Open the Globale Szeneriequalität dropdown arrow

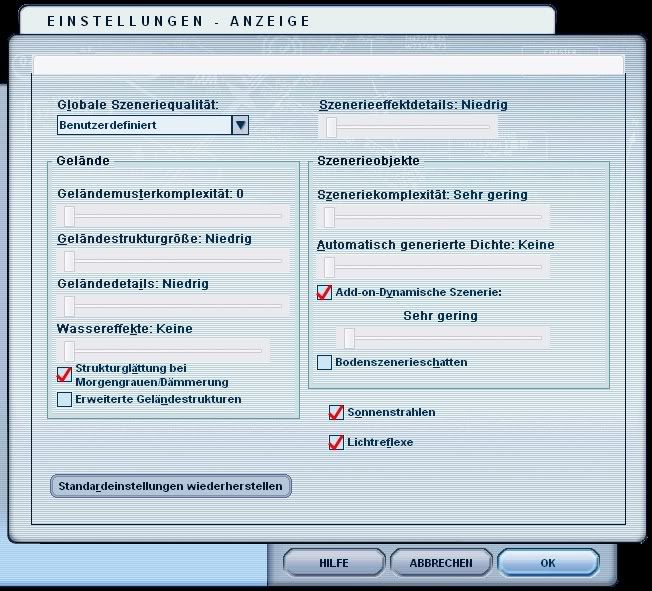[x=240, y=125]
